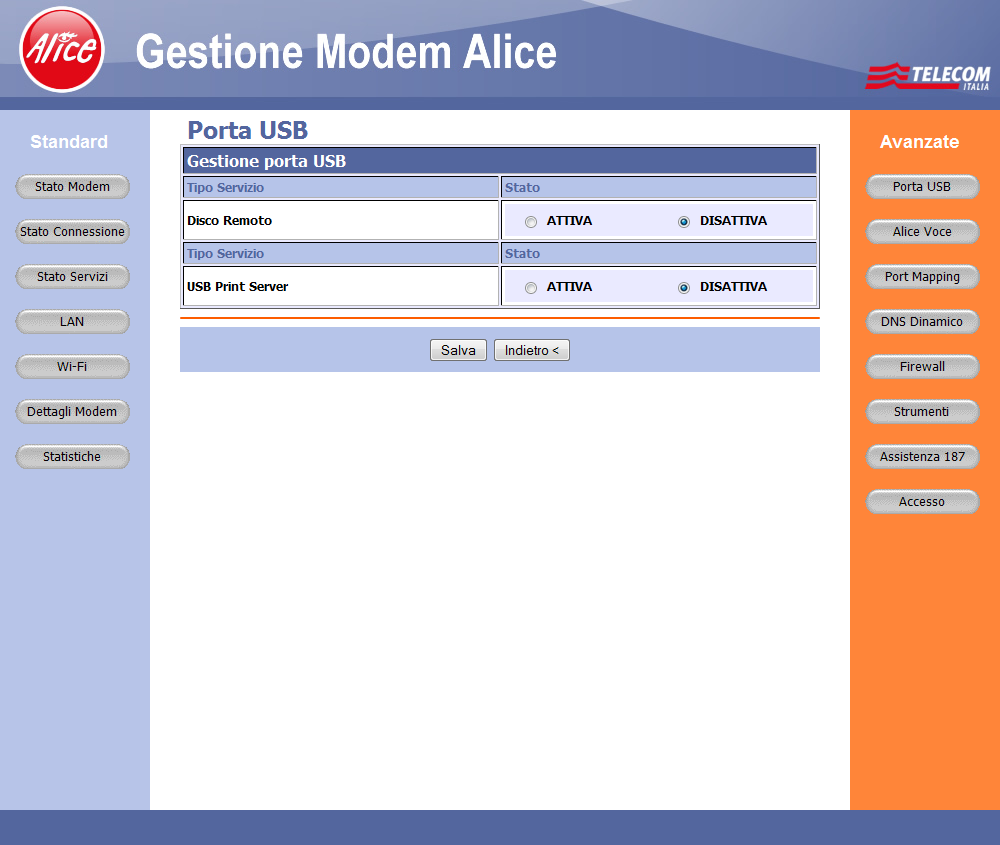Go back with Indietro button
Viewport: 1000px width, 845px height.
click(531, 350)
